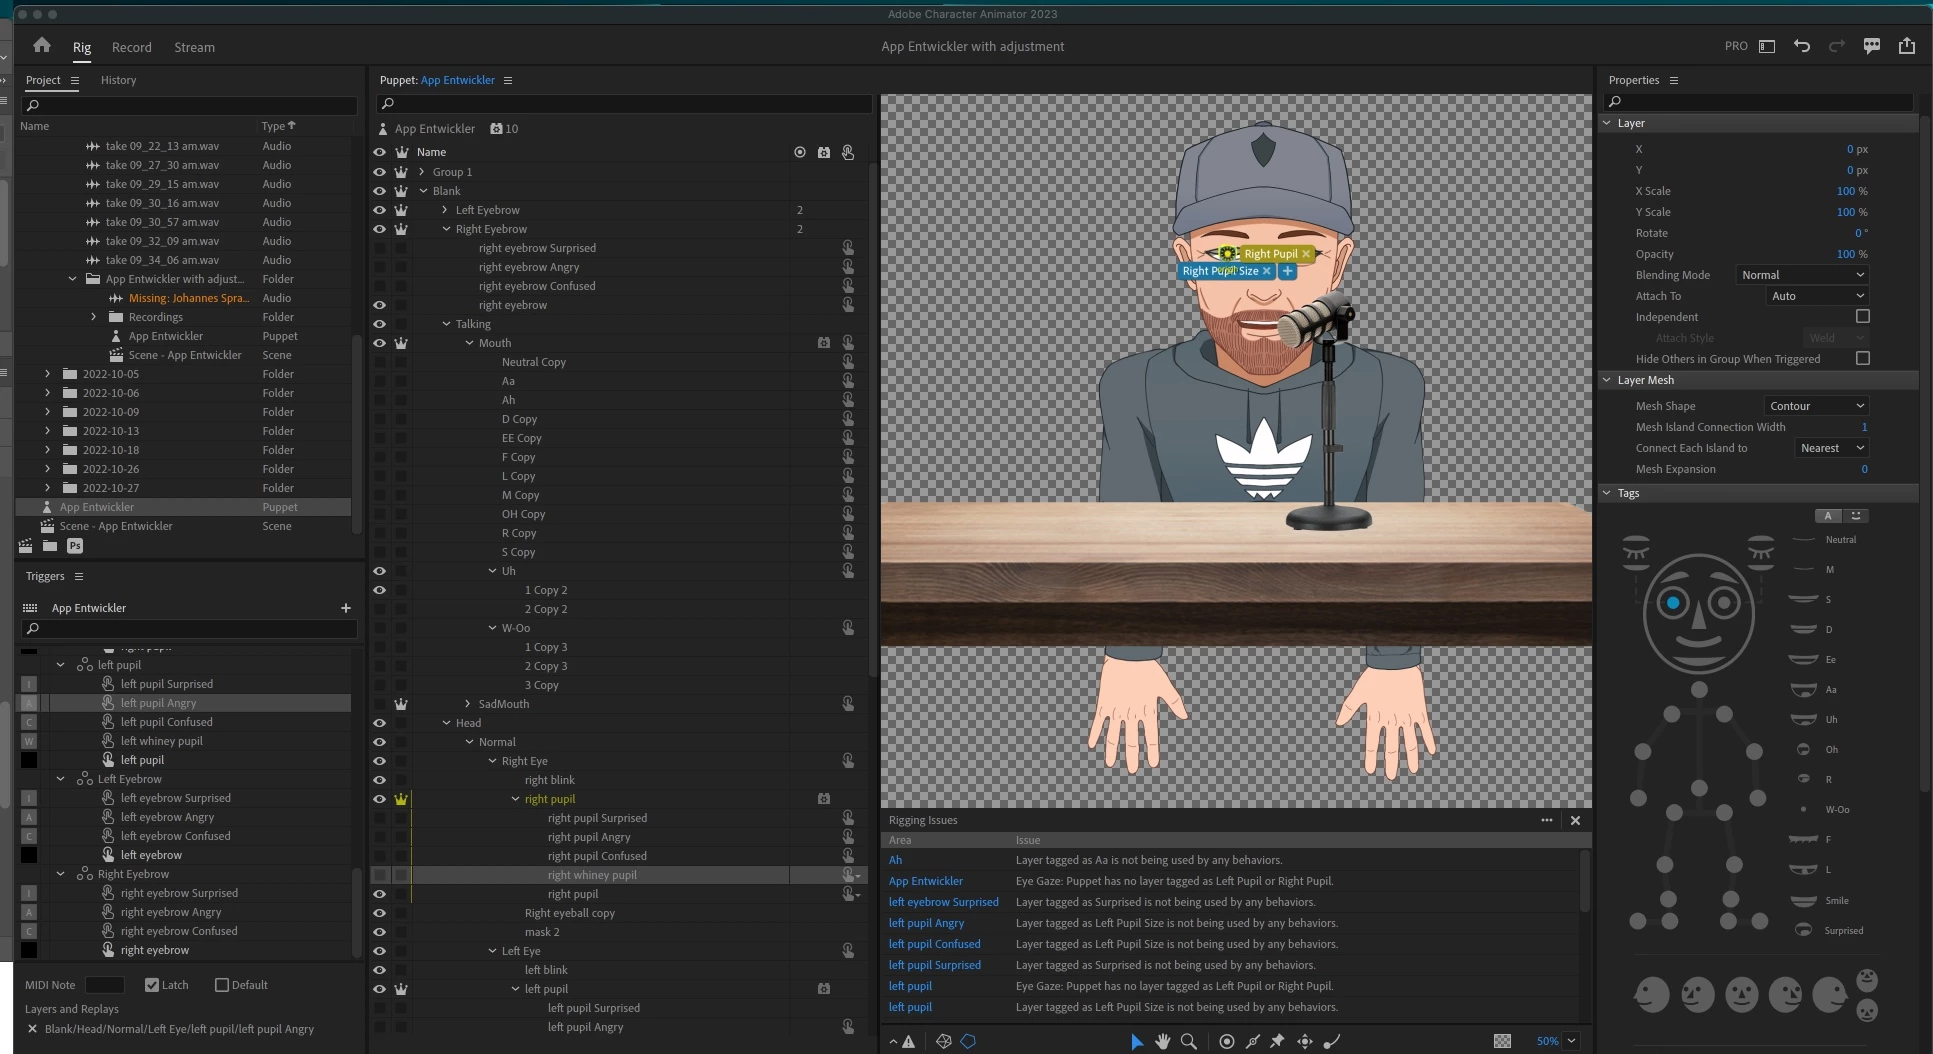The image size is (1933, 1054).
Task: Click the rigging issues warning icon
Action: tap(908, 1041)
